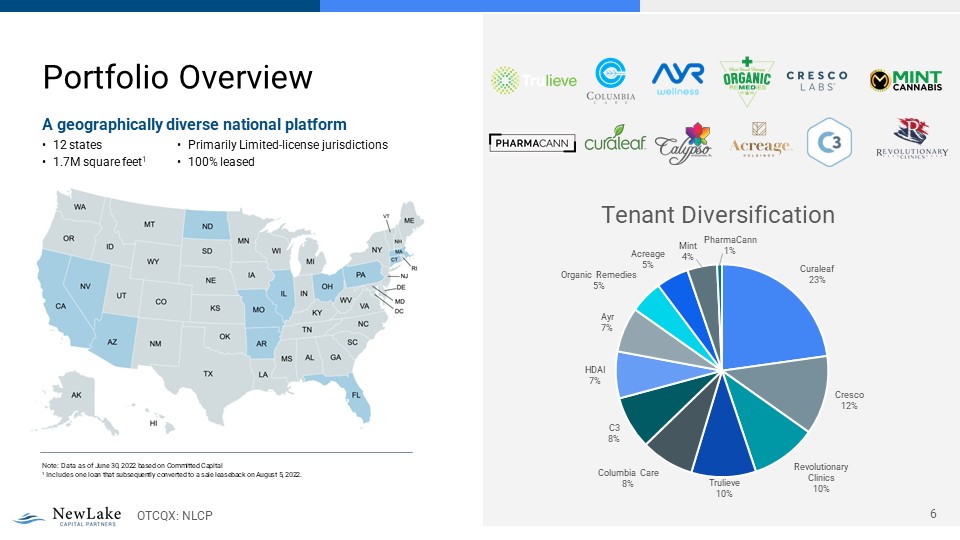Click the '100% leased' bullet
This screenshot has width=960, height=540.
pos(221,162)
